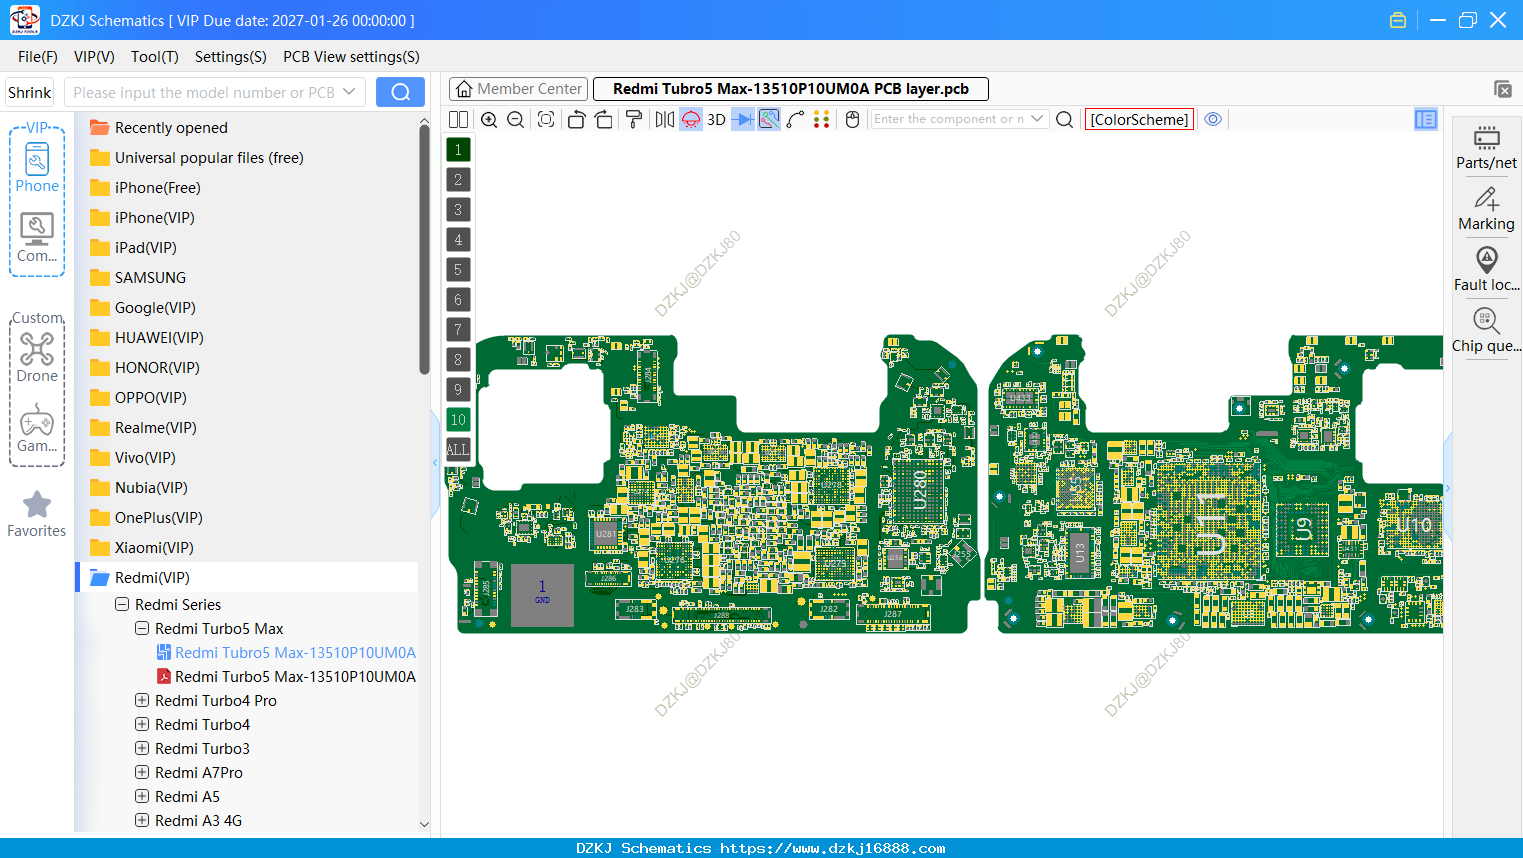Viewport: 1523px width, 858px height.
Task: Switch to 3D view
Action: (716, 119)
